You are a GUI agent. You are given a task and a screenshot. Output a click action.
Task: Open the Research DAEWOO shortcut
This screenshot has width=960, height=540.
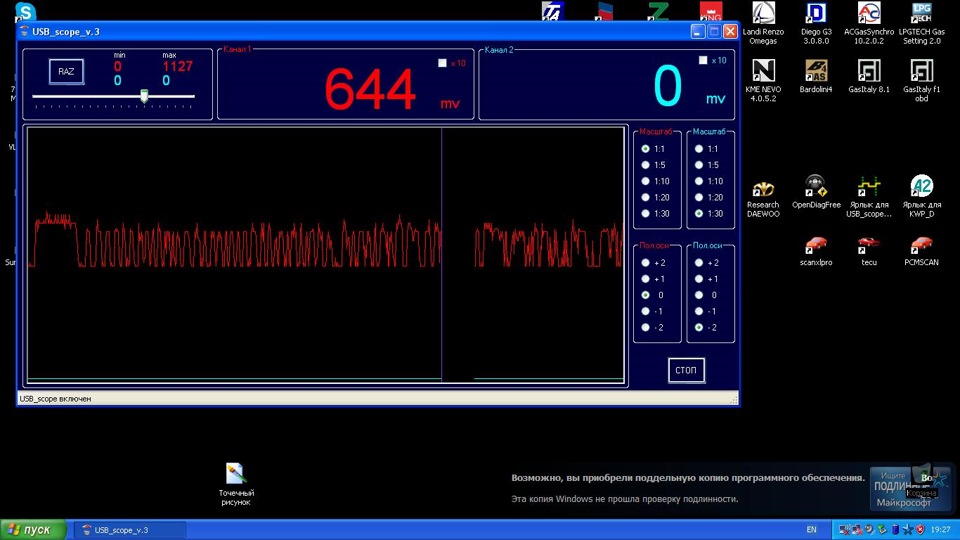(x=763, y=190)
